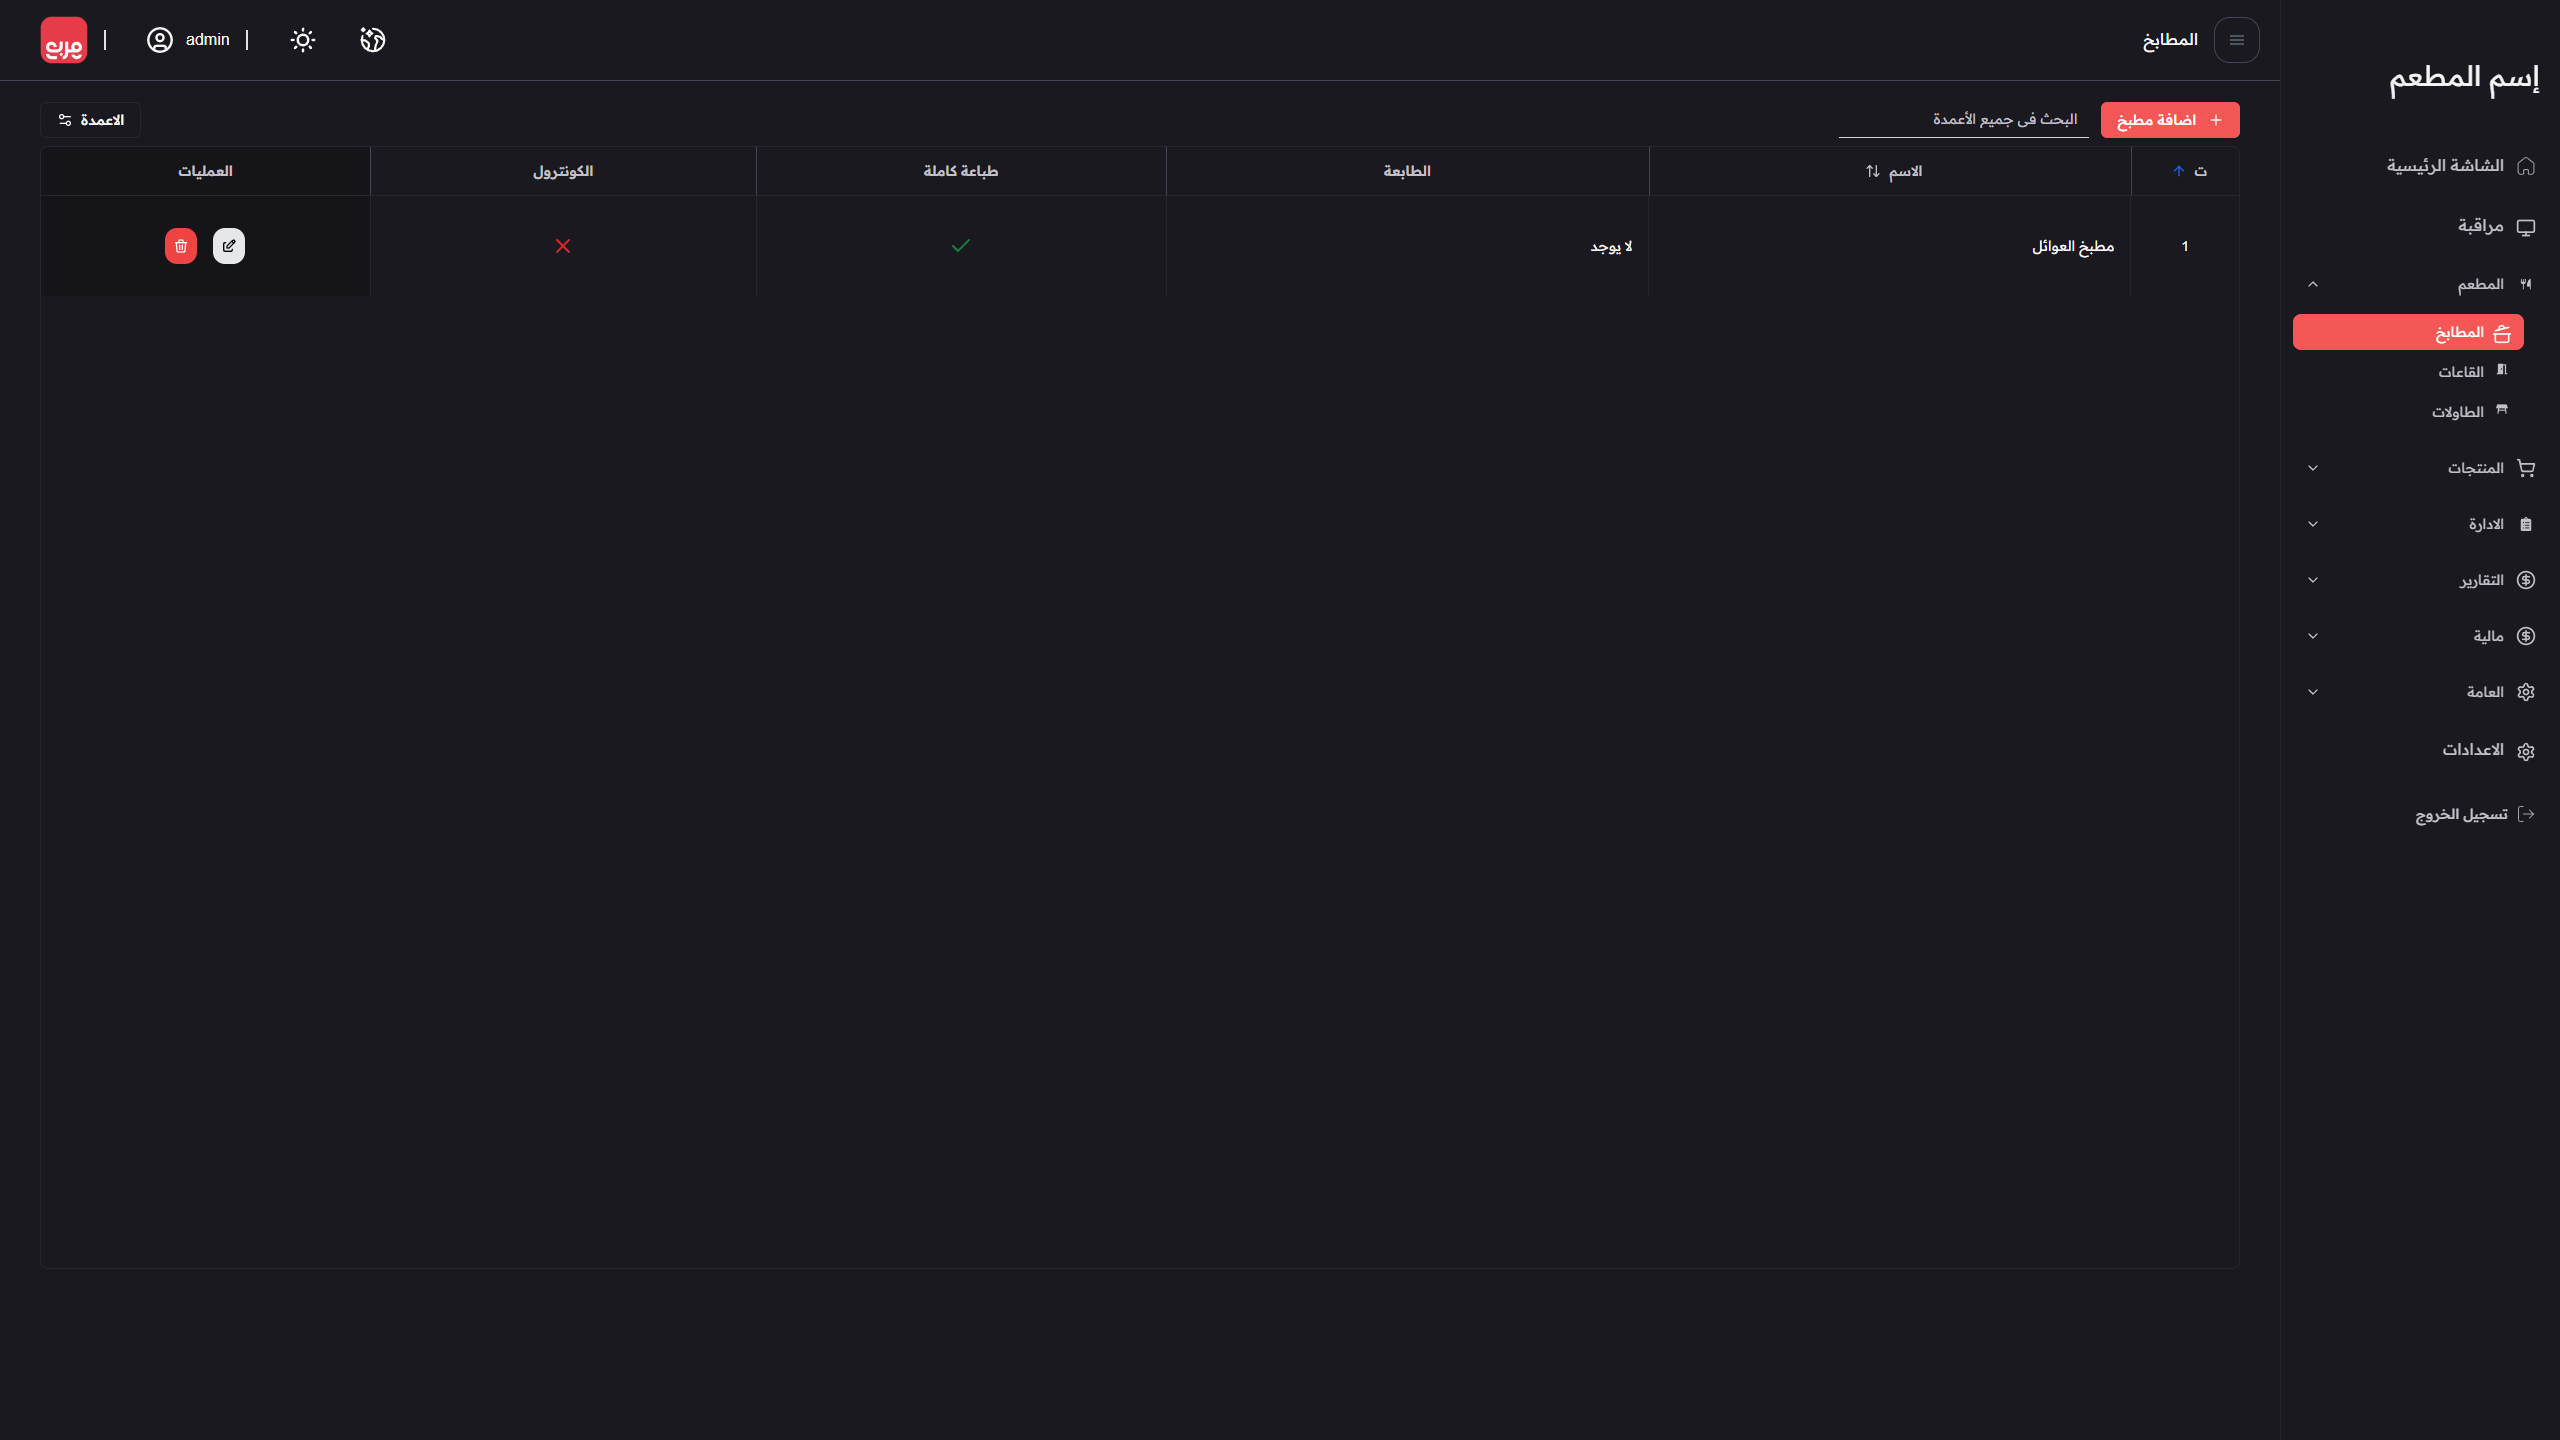Click اضافة مطبخ add kitchen button
The width and height of the screenshot is (2560, 1440).
coord(2170,120)
